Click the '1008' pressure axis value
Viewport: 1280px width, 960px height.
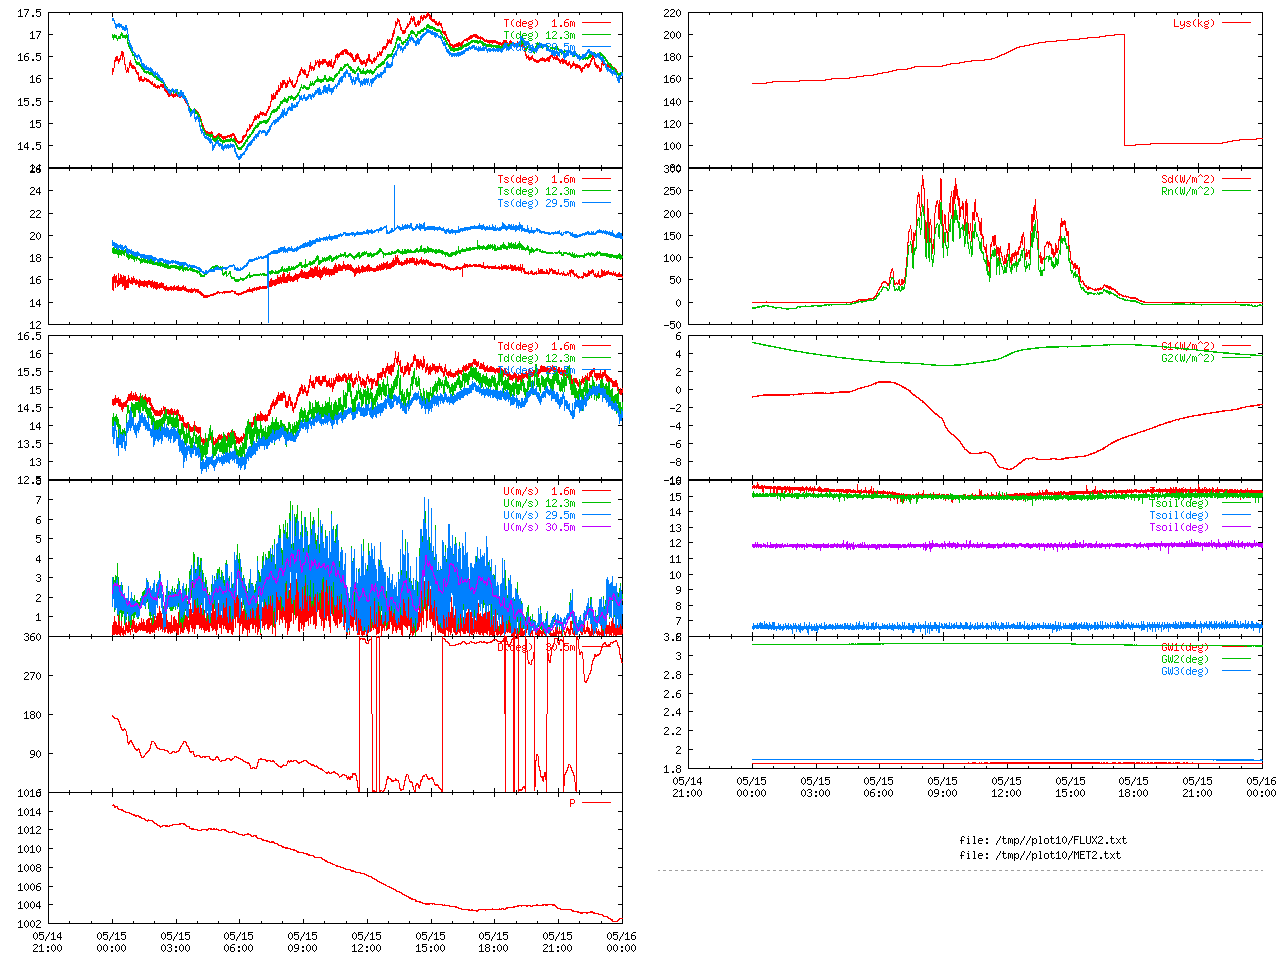coord(30,868)
